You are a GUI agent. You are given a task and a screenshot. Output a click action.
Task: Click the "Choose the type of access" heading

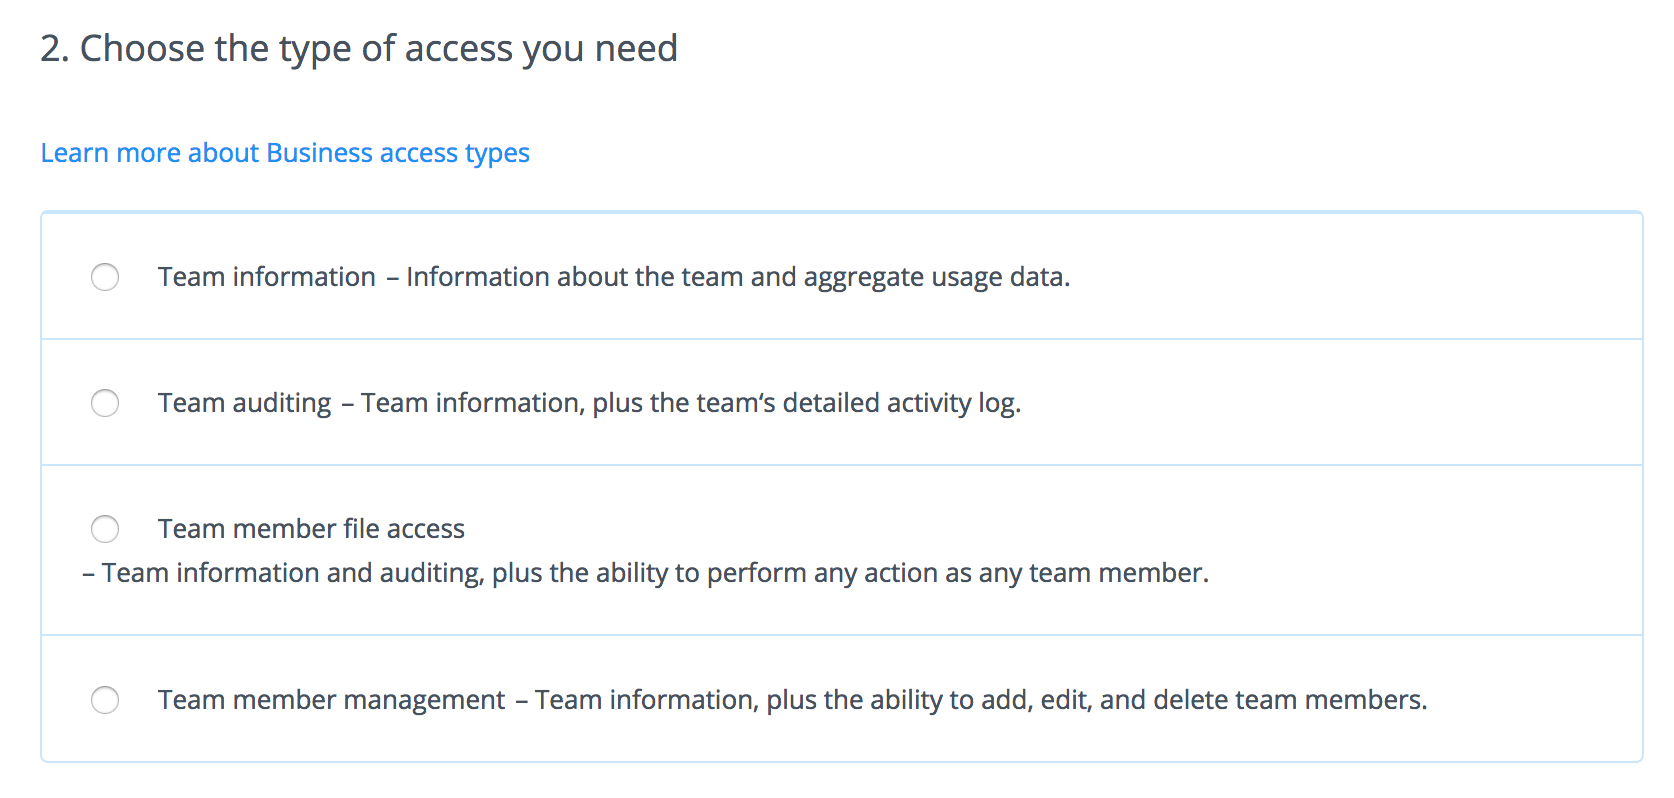tap(378, 48)
